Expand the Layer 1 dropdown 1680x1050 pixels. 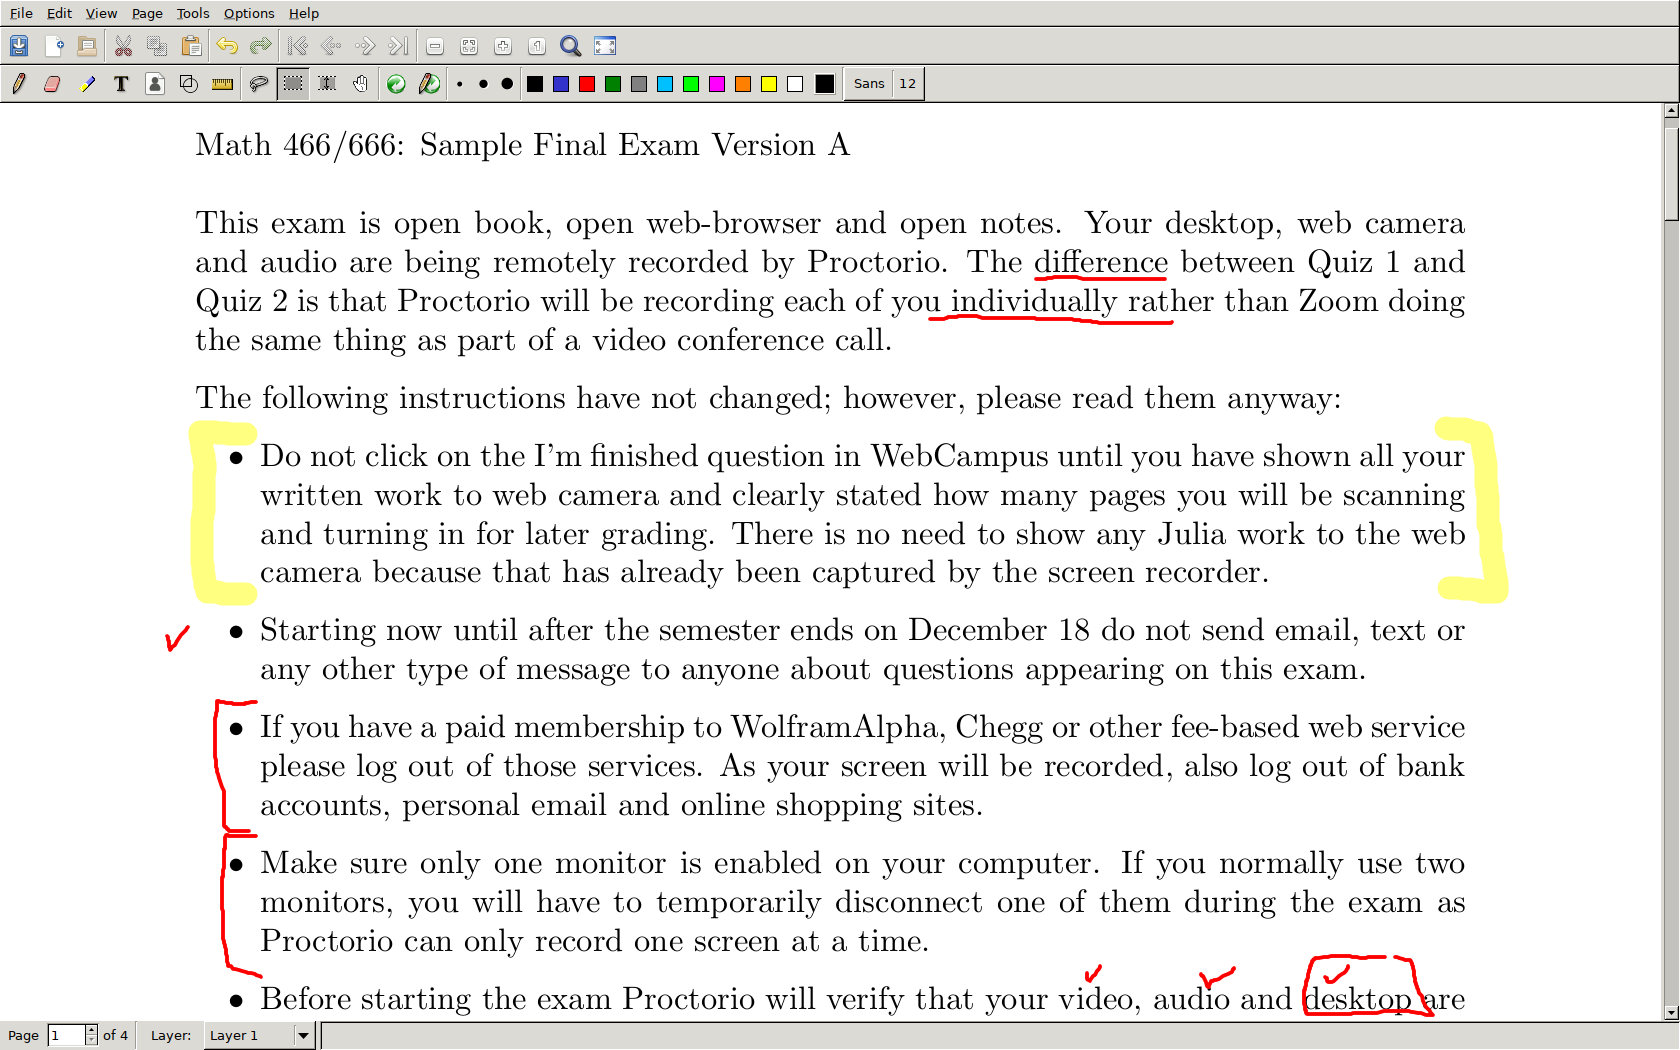click(x=303, y=1035)
